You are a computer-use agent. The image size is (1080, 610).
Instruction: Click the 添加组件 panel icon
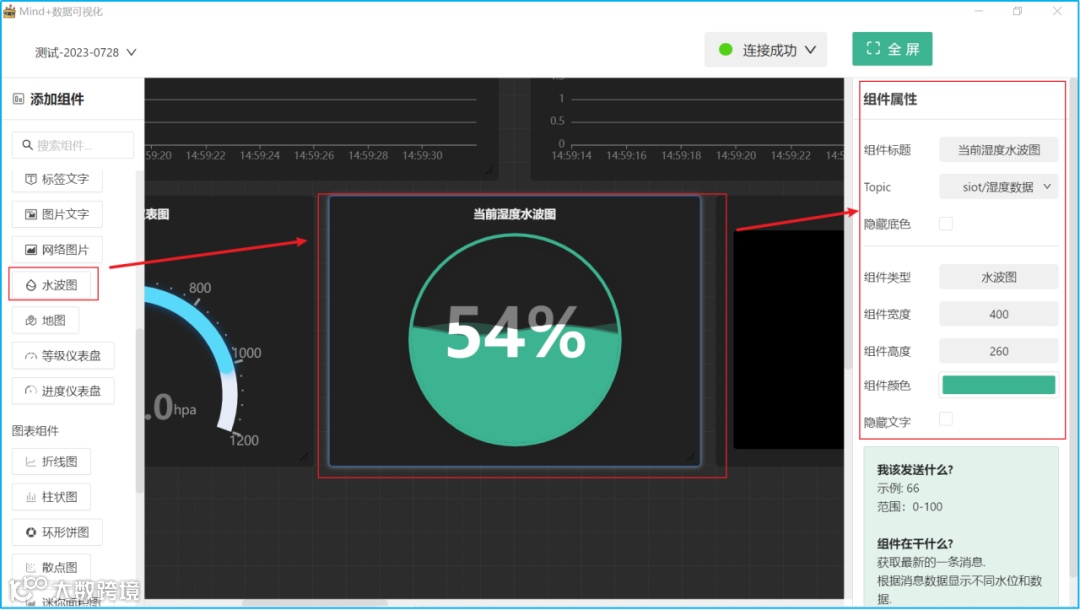19,99
